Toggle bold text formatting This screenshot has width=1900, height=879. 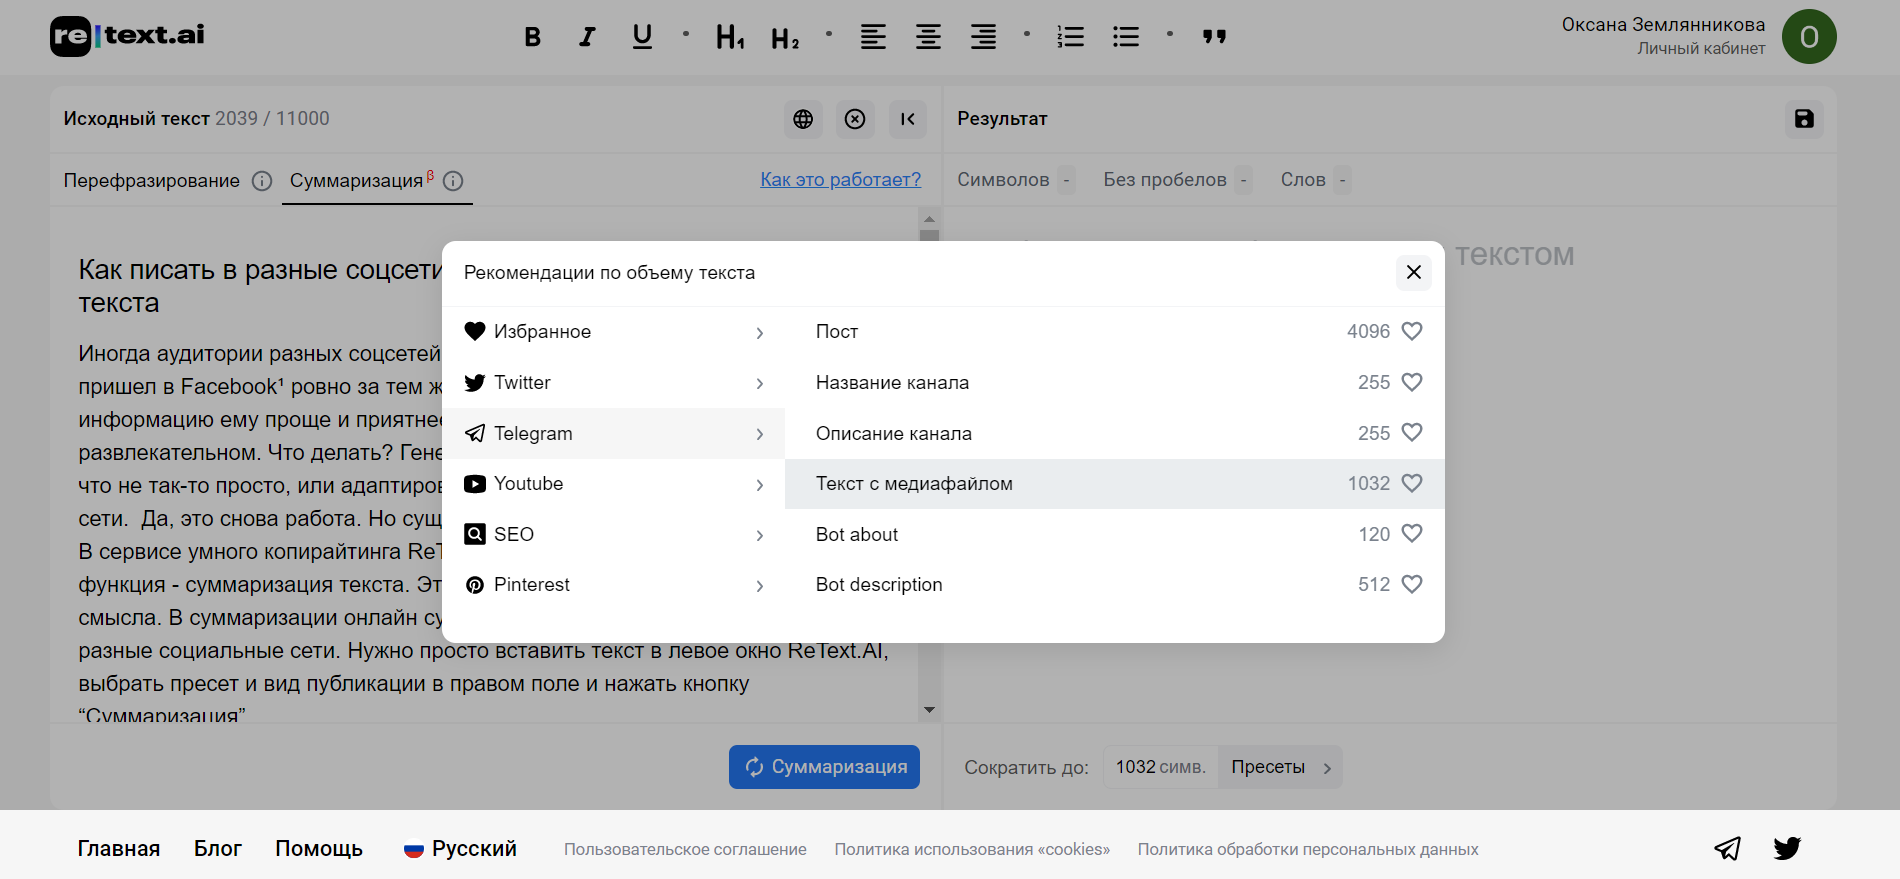(x=532, y=37)
